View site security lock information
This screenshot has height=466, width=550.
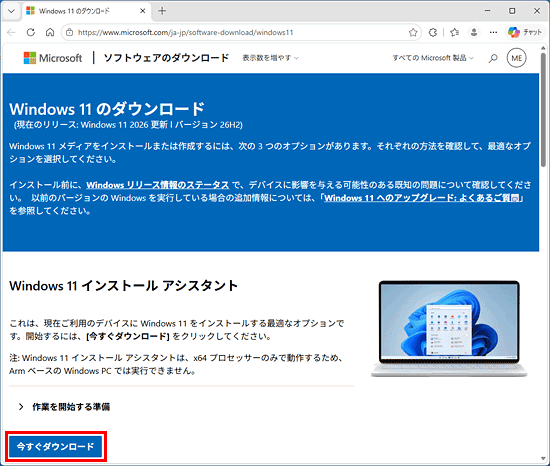pyautogui.click(x=69, y=33)
